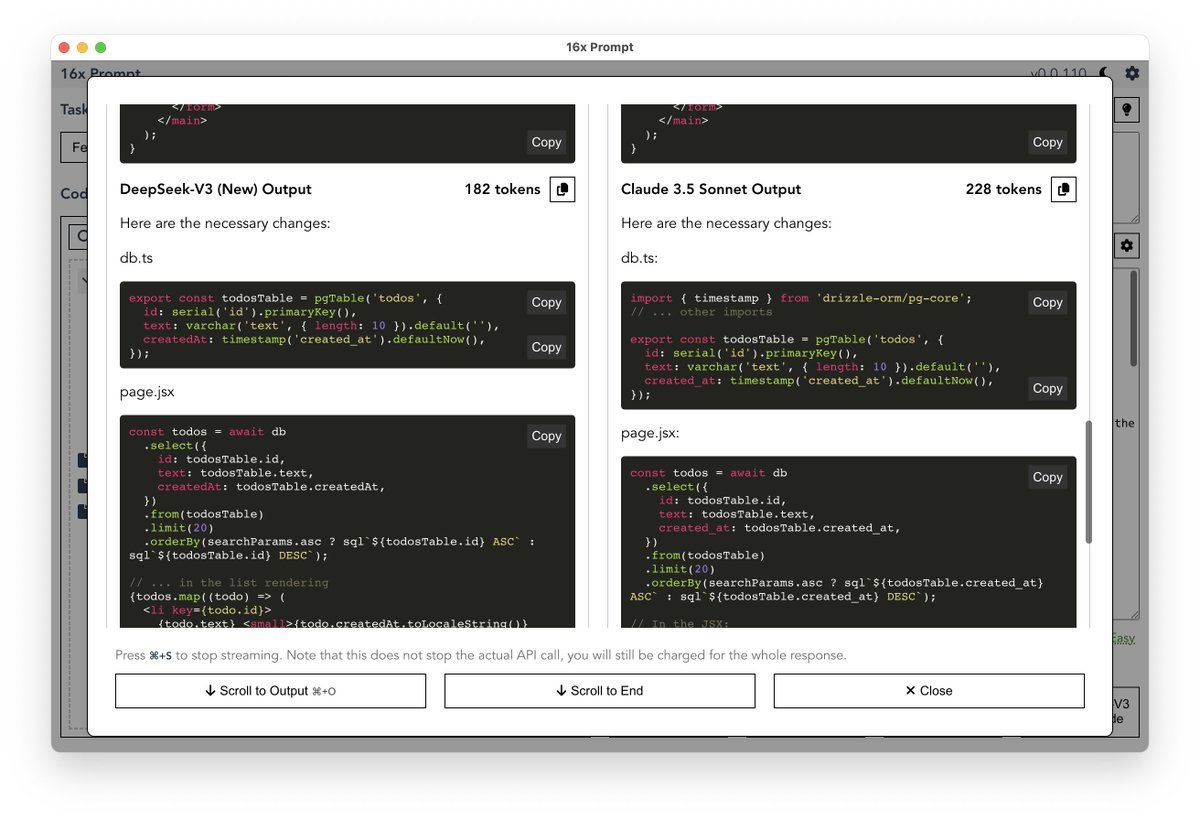1200x820 pixels.
Task: Click the 228 tokens count
Action: point(1003,189)
